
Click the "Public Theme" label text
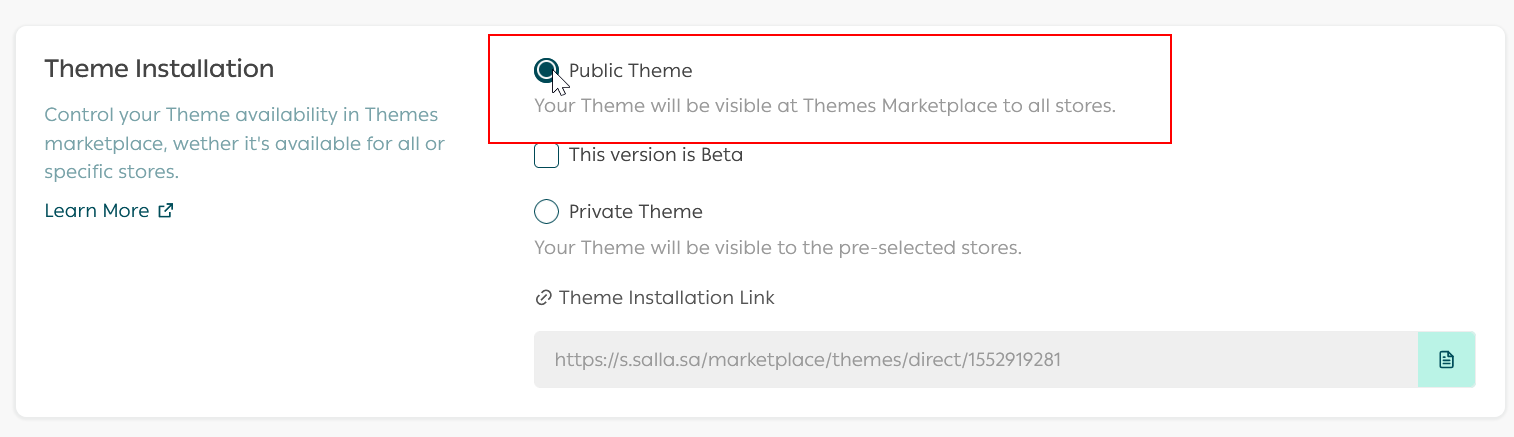[x=630, y=71]
